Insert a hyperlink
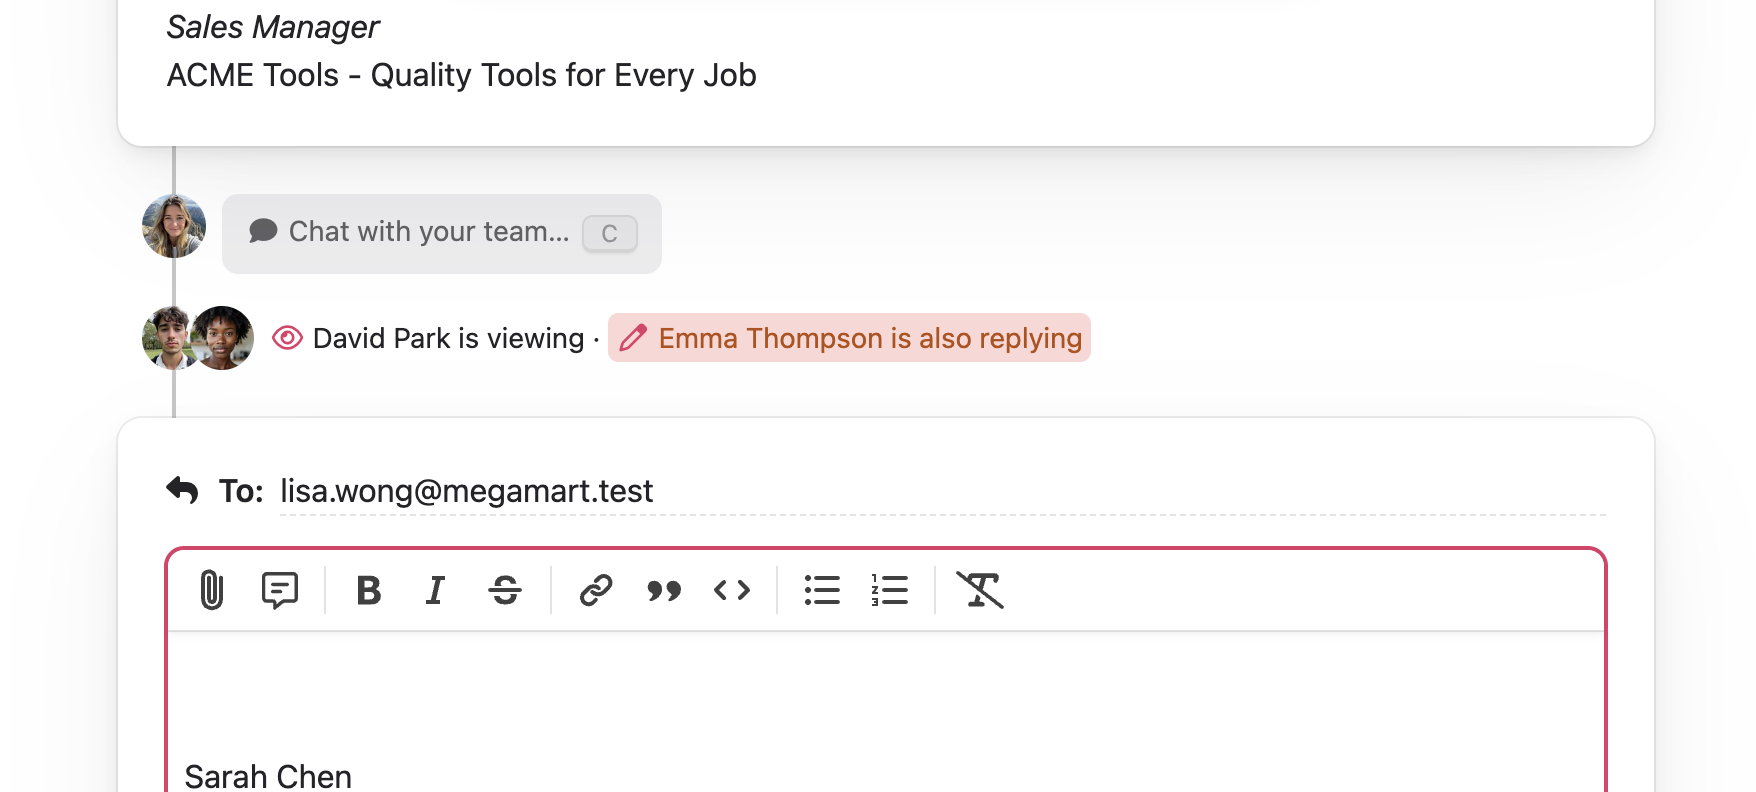The width and height of the screenshot is (1756, 792). click(596, 590)
